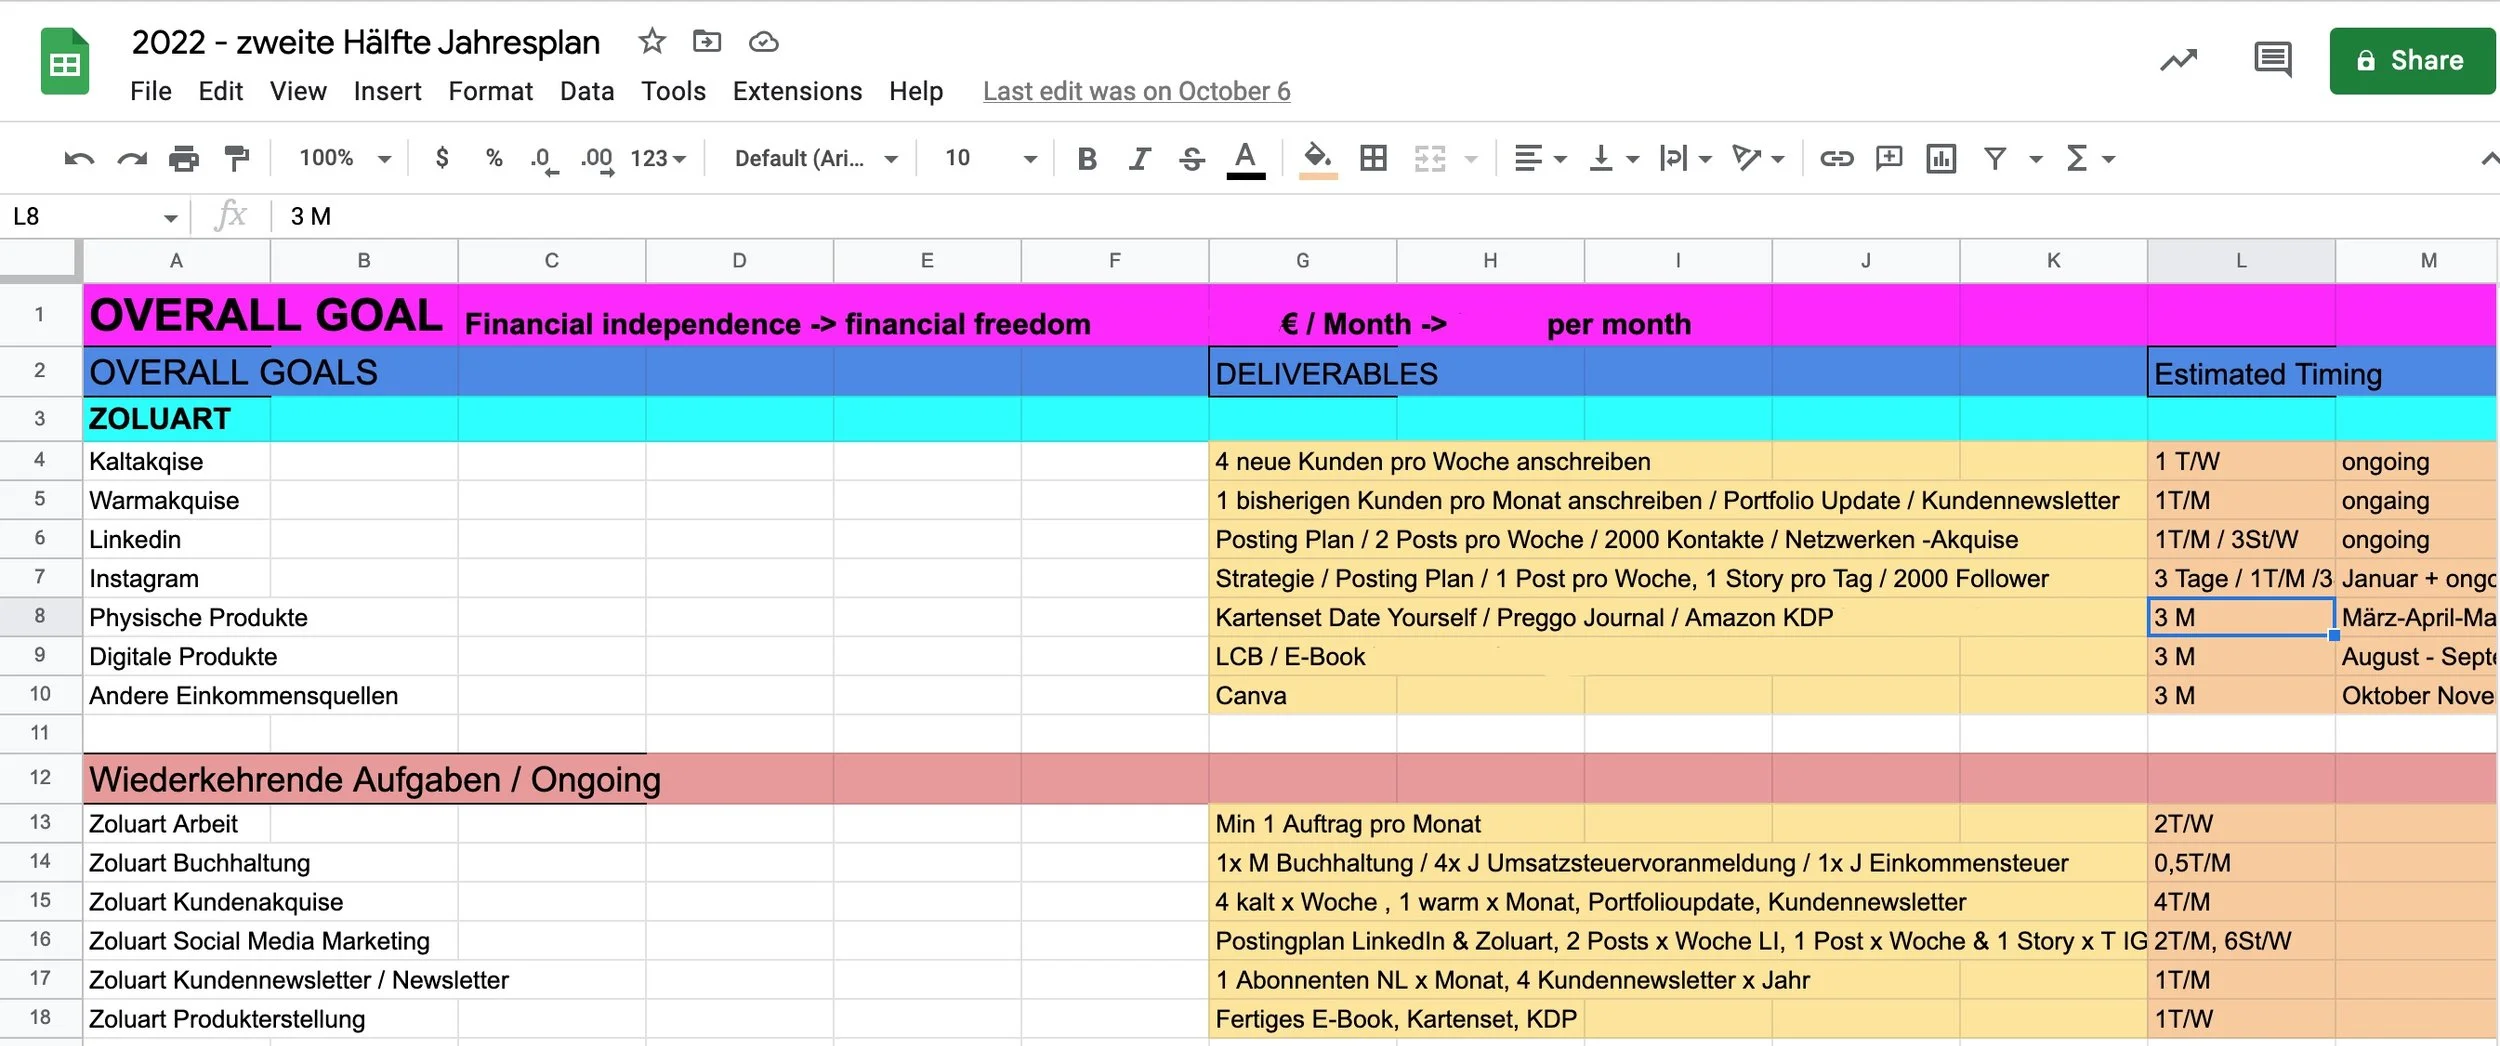
Task: Star the spreadsheet
Action: [652, 41]
